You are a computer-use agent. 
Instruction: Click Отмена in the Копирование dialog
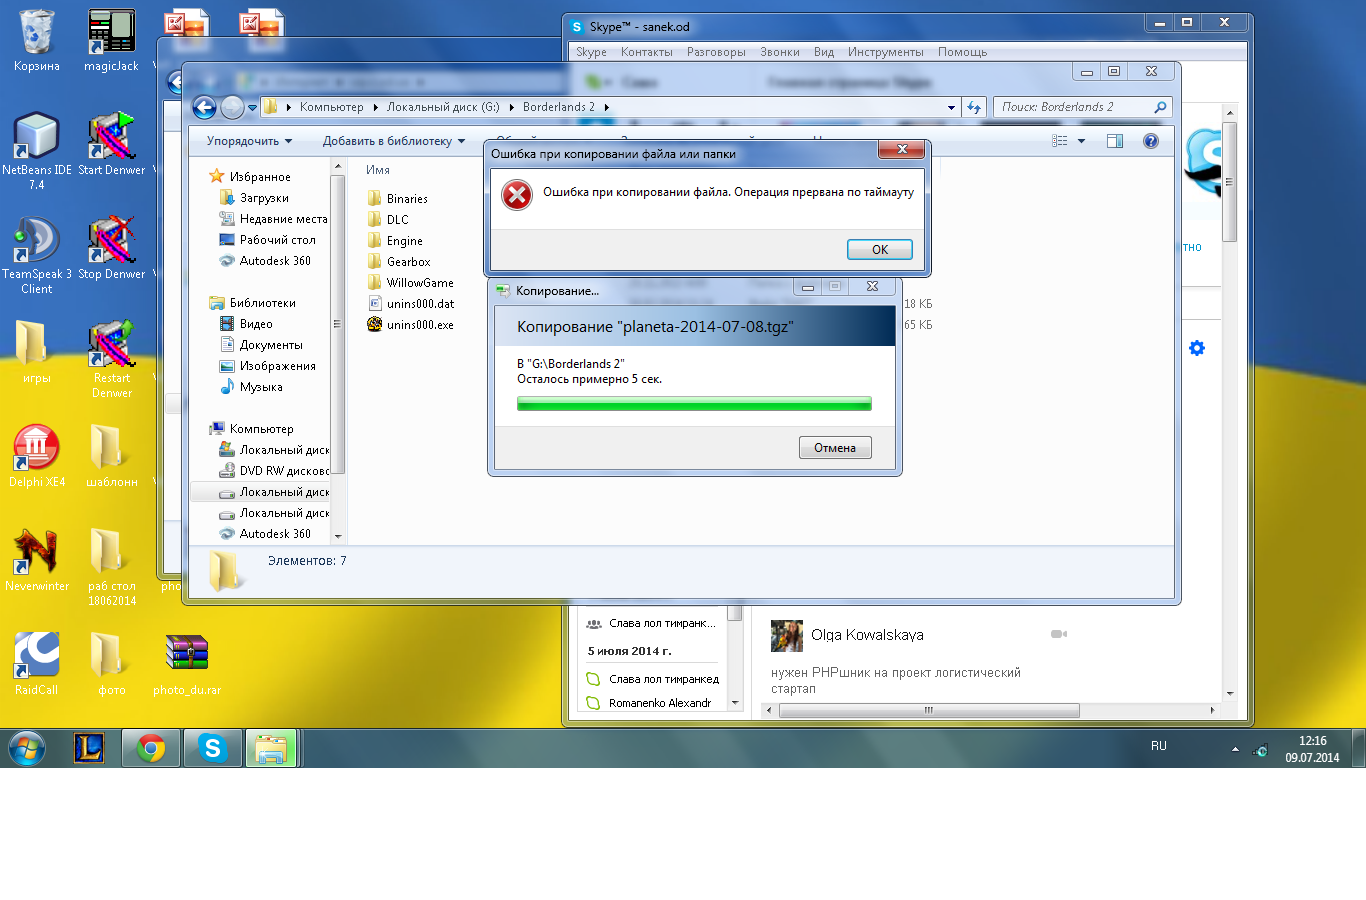[835, 448]
